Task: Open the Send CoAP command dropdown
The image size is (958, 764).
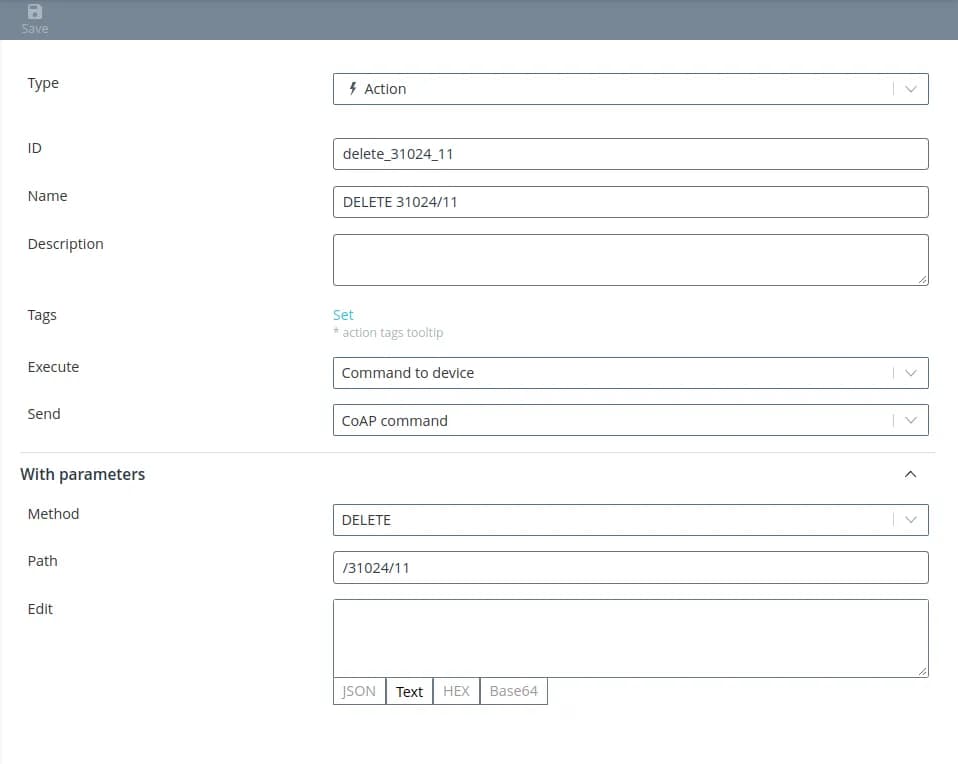Action: [x=630, y=420]
